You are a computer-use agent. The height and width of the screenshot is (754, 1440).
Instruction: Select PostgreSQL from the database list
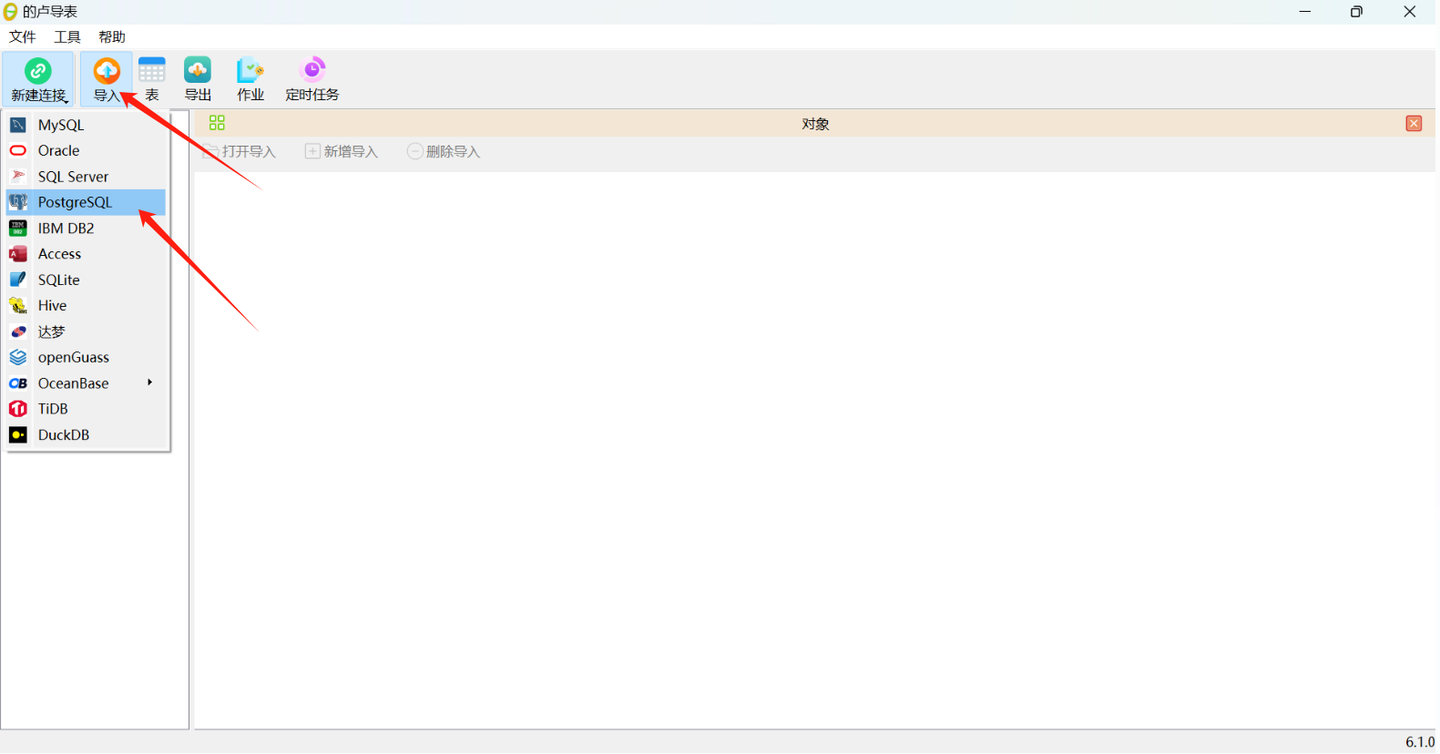pos(75,202)
